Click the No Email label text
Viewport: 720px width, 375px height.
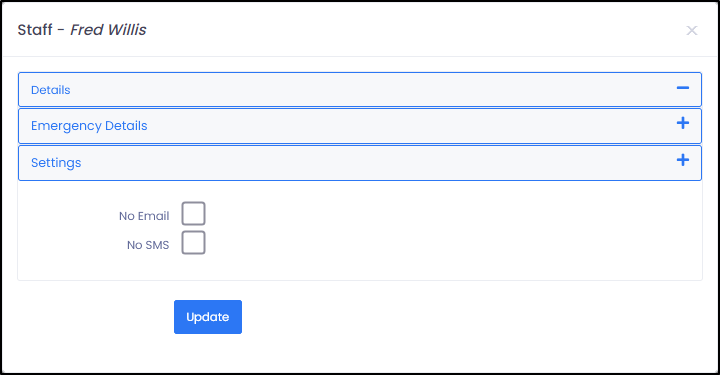[144, 216]
